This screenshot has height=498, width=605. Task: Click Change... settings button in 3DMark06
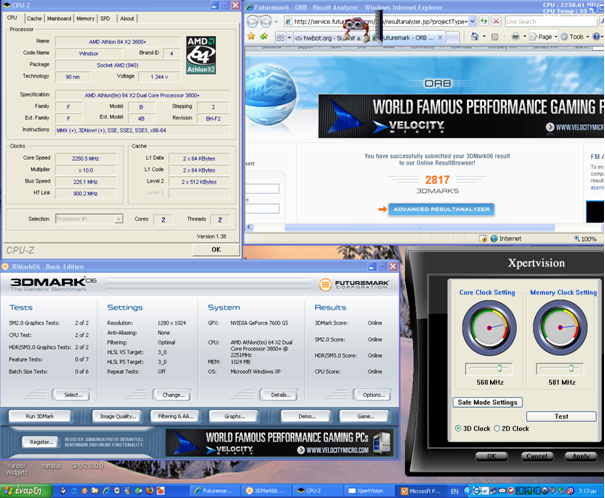(x=172, y=395)
